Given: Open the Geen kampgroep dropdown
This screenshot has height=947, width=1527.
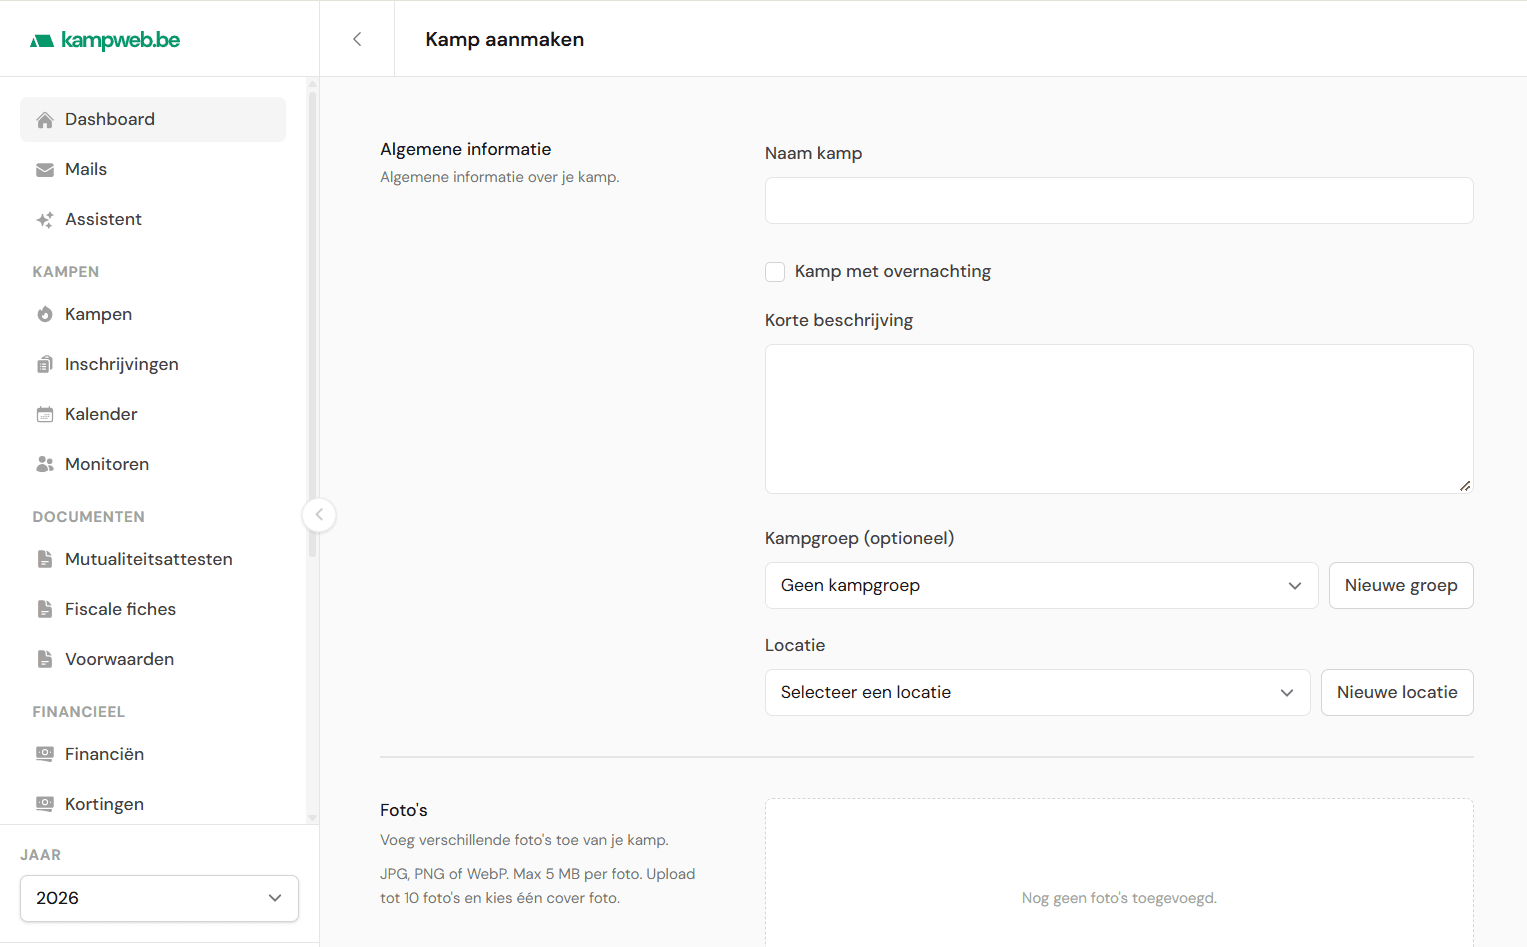Looking at the screenshot, I should [1042, 586].
